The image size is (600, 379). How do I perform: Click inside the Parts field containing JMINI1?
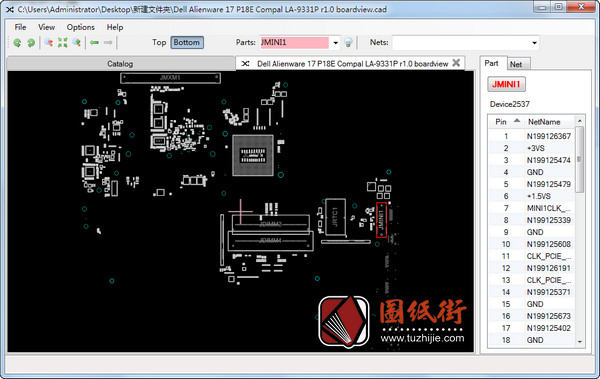tap(294, 42)
